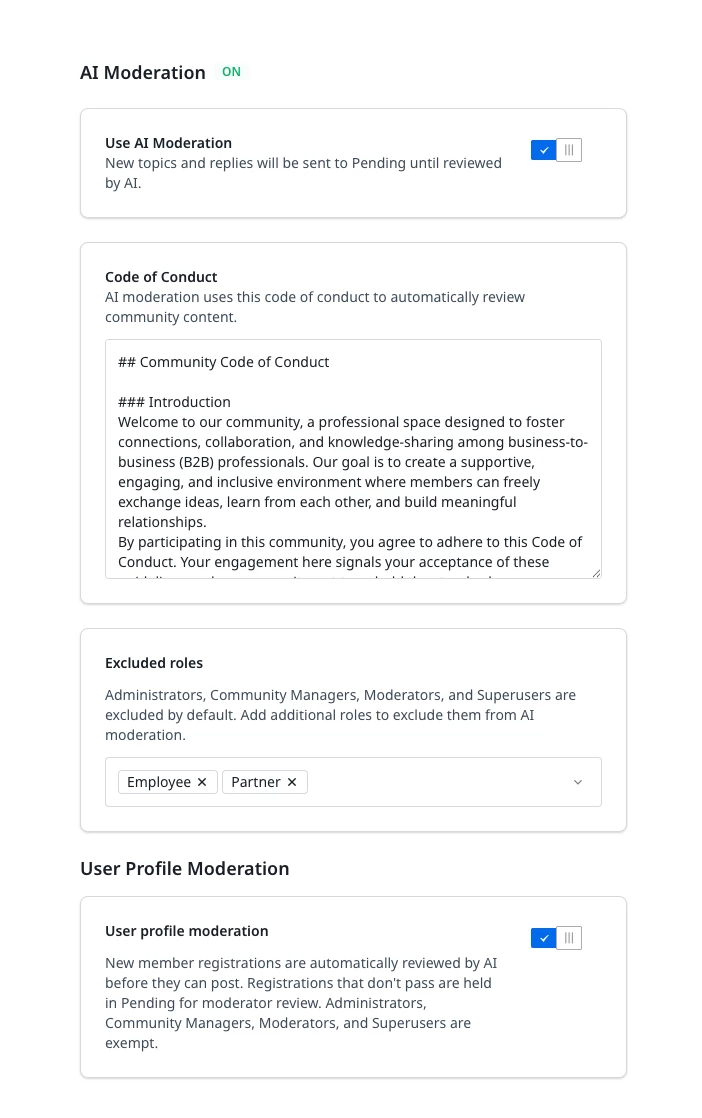Image resolution: width=702 pixels, height=1118 pixels.
Task: Click the ON status badge
Action: (x=232, y=72)
